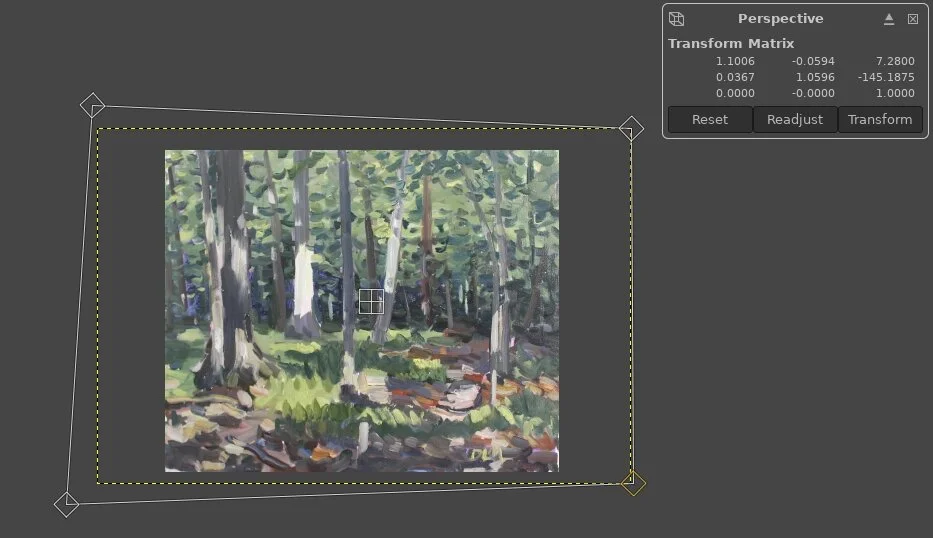933x538 pixels.
Task: Click the Perspective tool icon in dialog
Action: [677, 19]
